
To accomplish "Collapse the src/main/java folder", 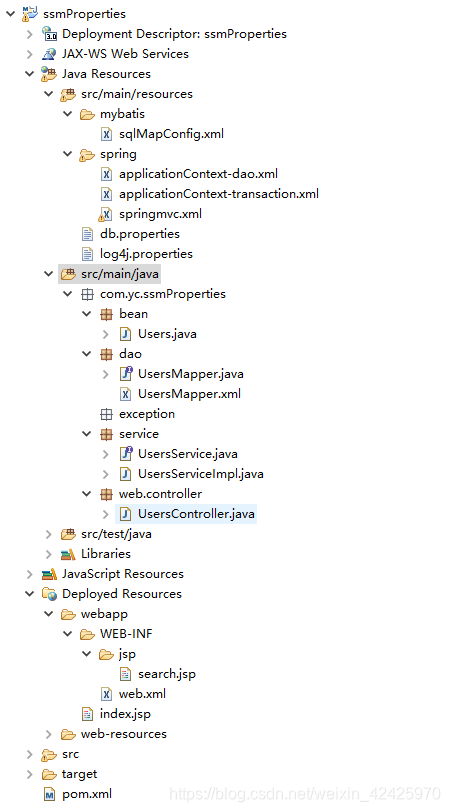I will click(x=49, y=274).
